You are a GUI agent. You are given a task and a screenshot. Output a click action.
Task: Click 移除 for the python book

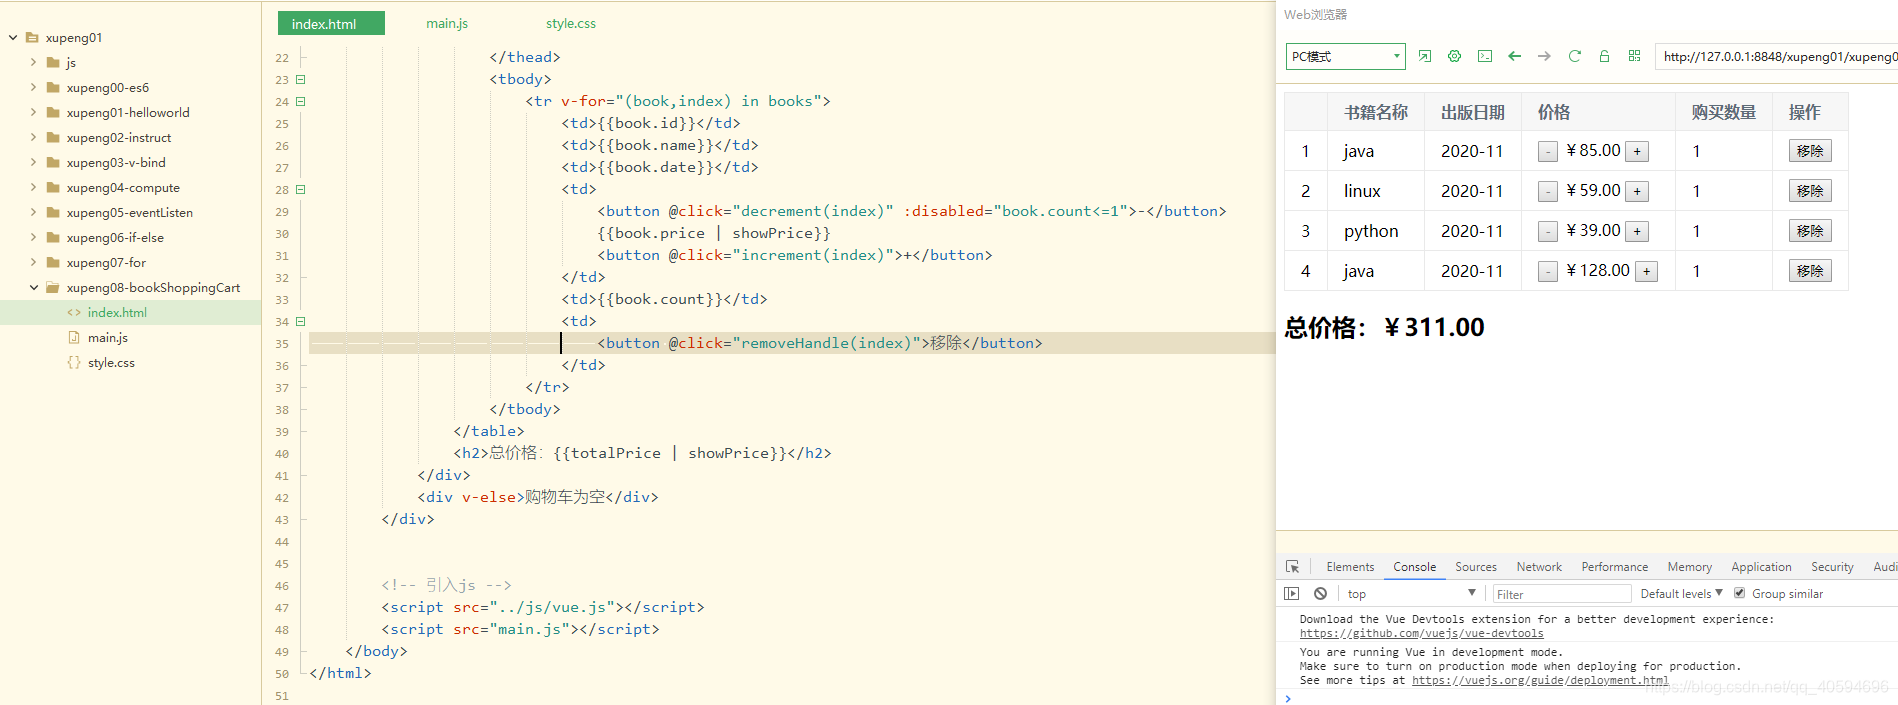[1810, 231]
